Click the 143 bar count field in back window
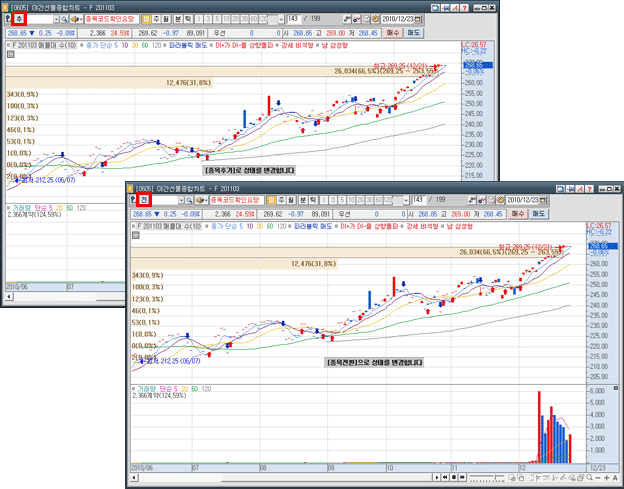The height and width of the screenshot is (489, 624). (293, 18)
